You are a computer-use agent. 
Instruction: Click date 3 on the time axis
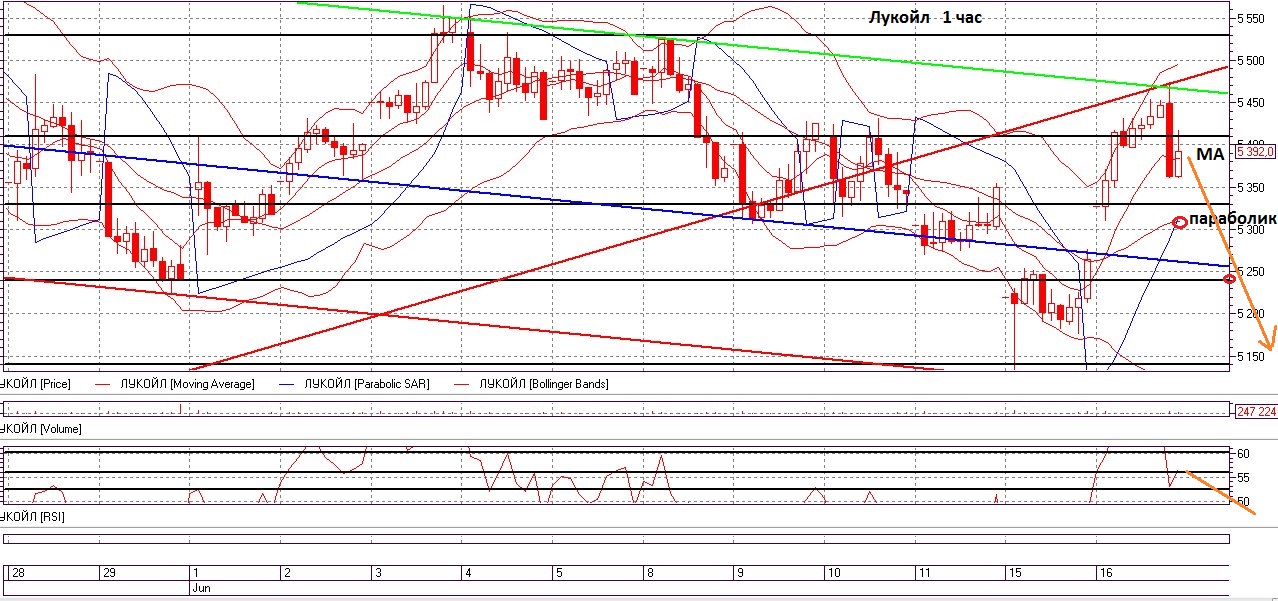(378, 573)
